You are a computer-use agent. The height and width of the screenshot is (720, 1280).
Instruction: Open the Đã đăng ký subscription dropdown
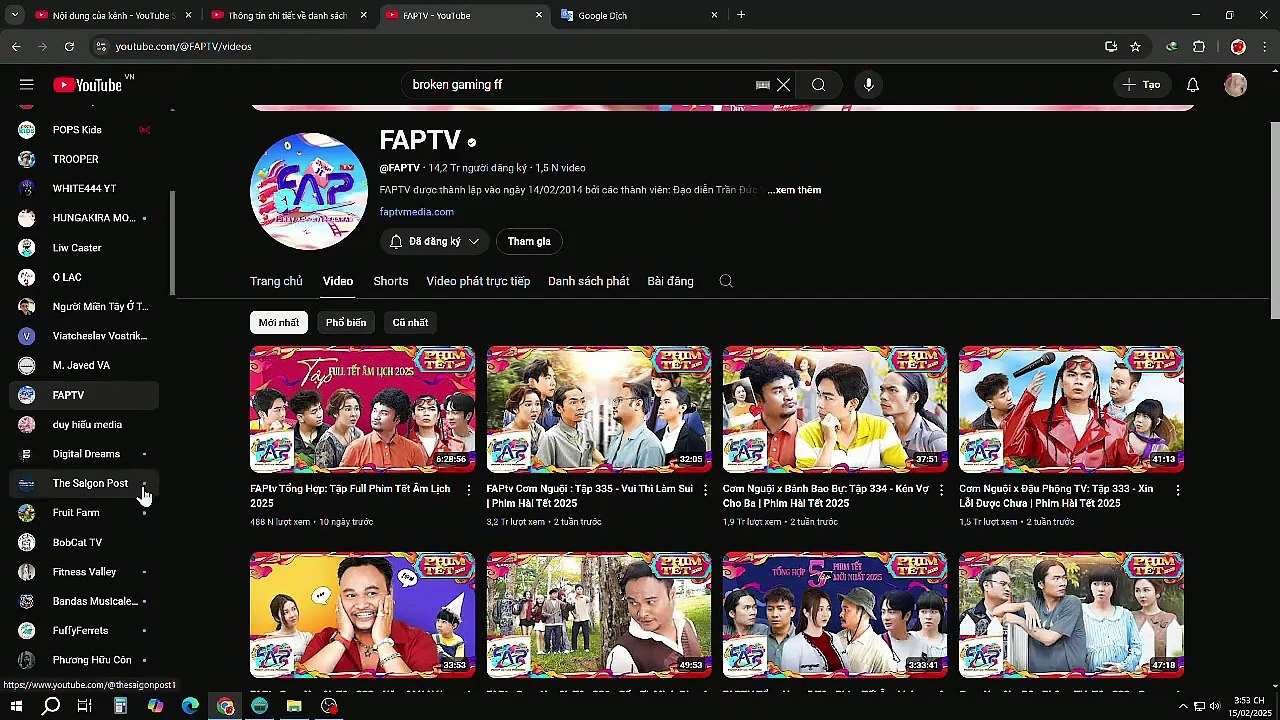tap(434, 241)
